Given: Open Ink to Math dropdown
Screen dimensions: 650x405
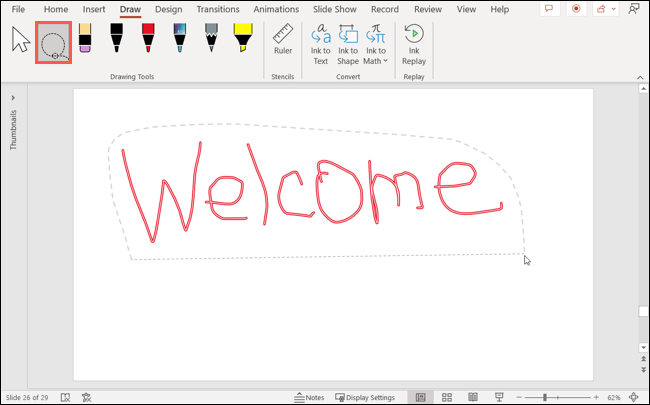Looking at the screenshot, I should tap(376, 44).
